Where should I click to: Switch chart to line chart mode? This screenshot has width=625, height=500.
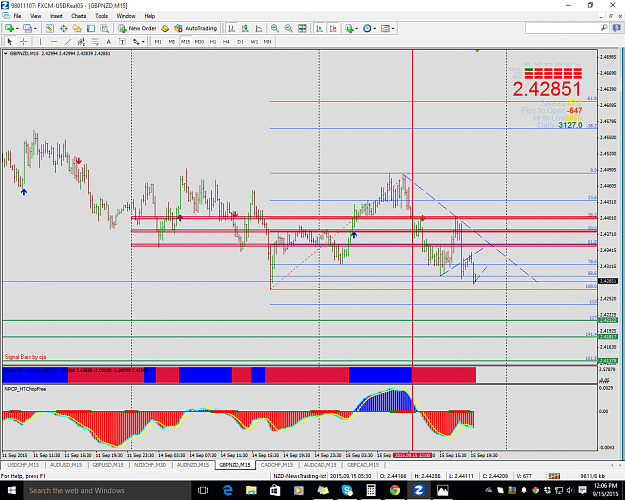pyautogui.click(x=259, y=28)
